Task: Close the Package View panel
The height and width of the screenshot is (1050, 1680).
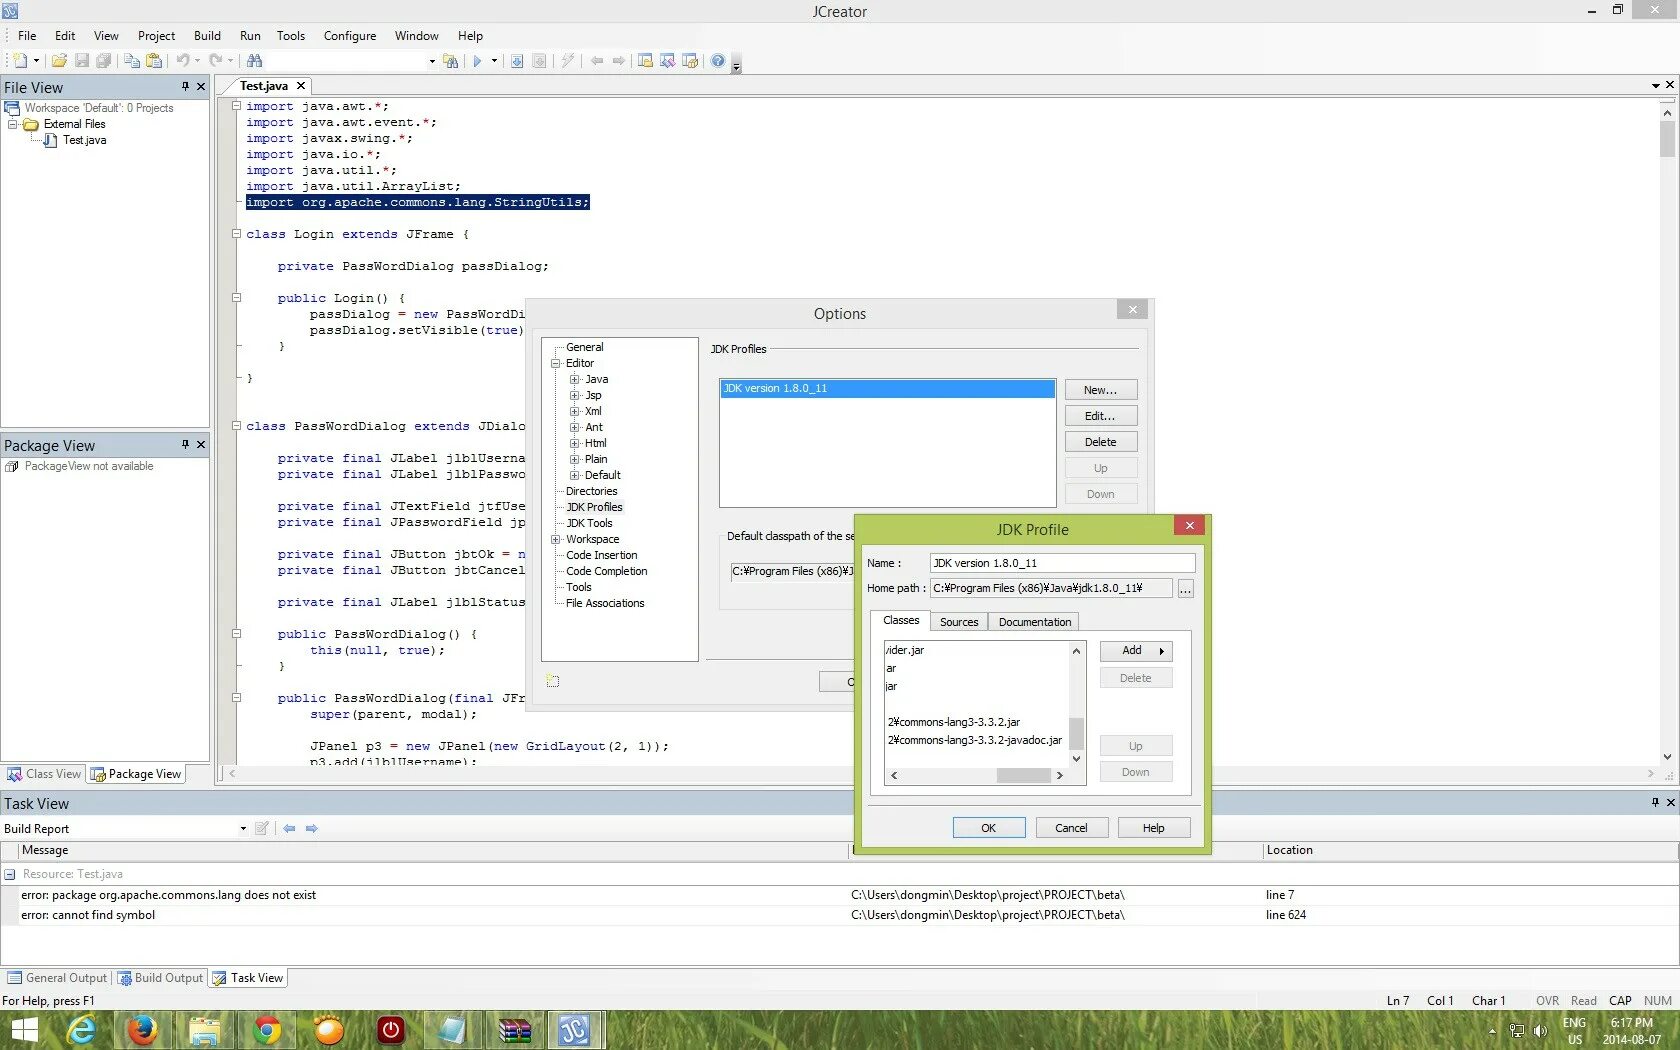Action: (201, 445)
